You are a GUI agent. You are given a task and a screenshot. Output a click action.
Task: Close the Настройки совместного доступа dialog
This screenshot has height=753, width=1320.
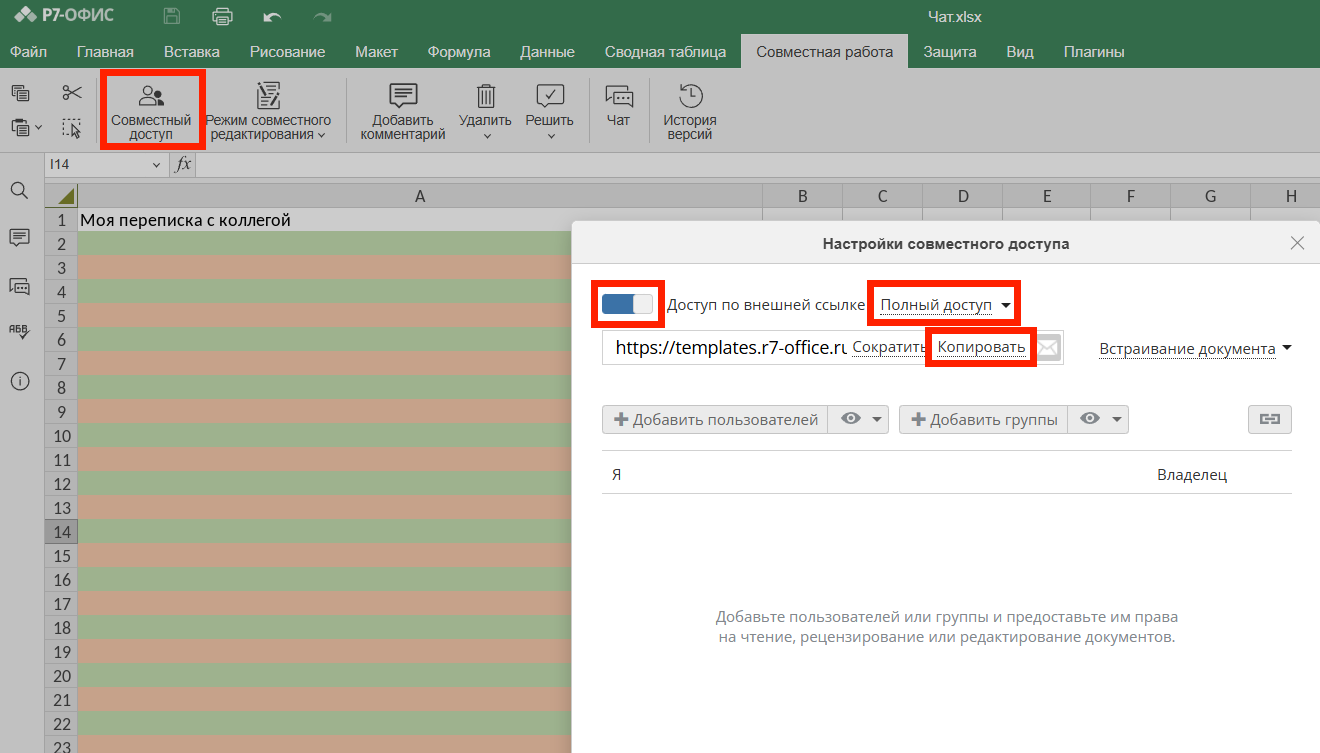[1297, 243]
